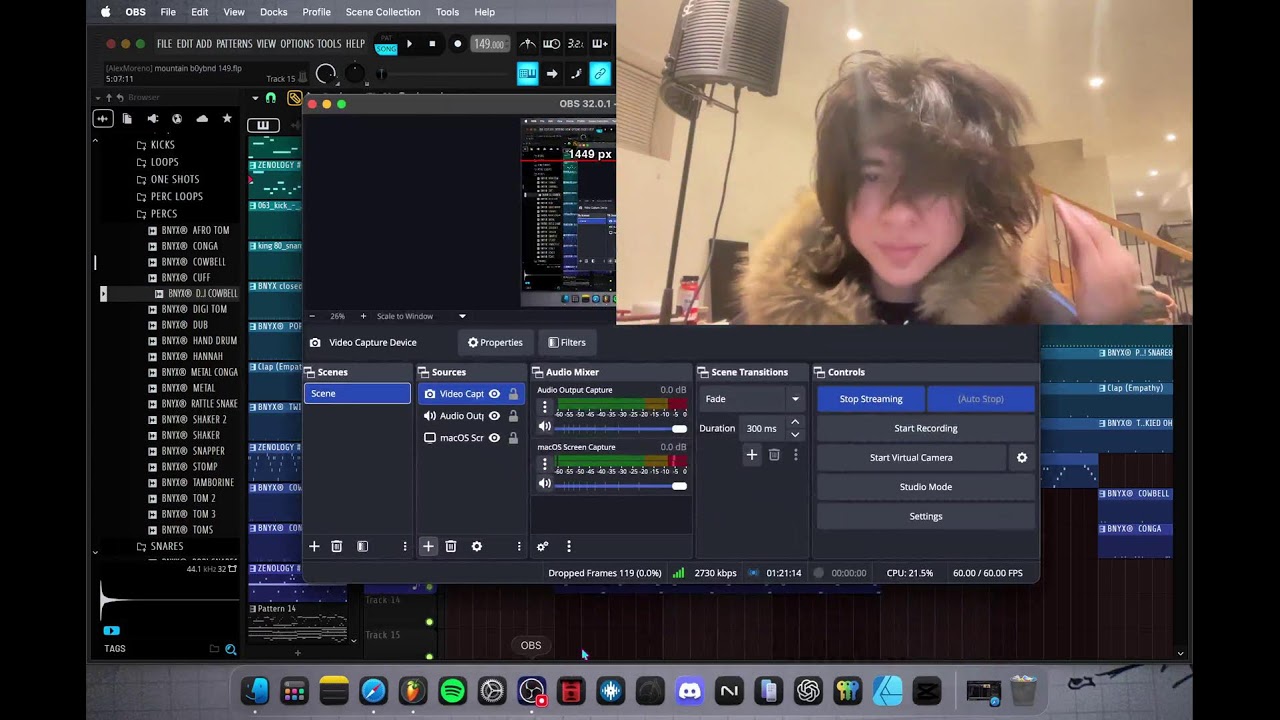1280x720 pixels.
Task: Add a scene transition plus icon
Action: click(752, 455)
